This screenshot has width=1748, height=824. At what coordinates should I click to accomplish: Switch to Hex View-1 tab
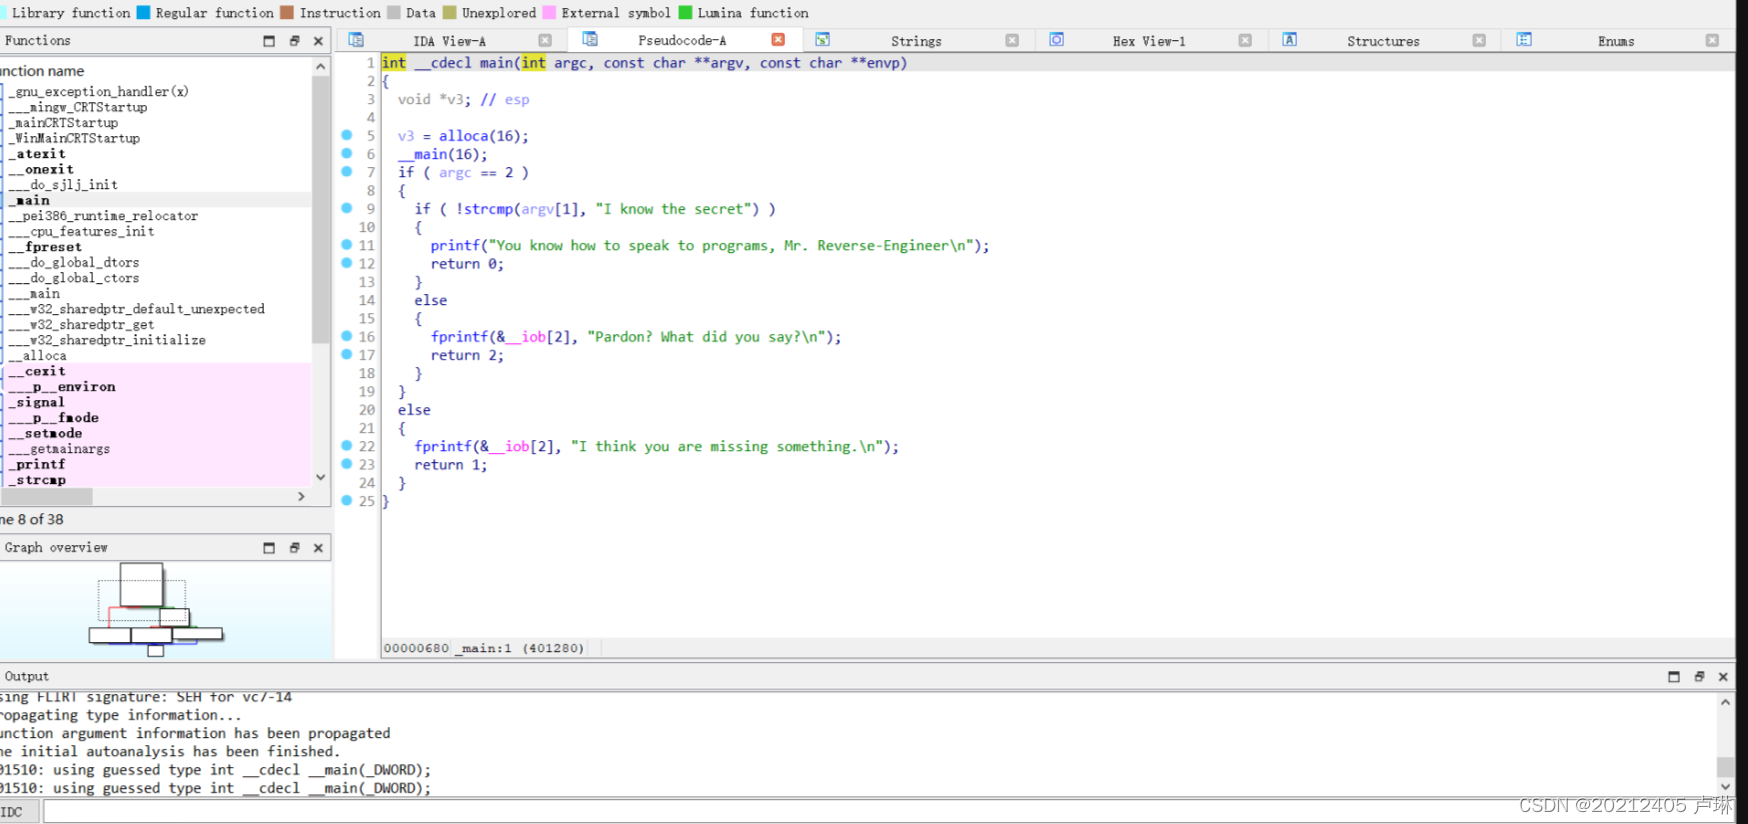tap(1149, 41)
